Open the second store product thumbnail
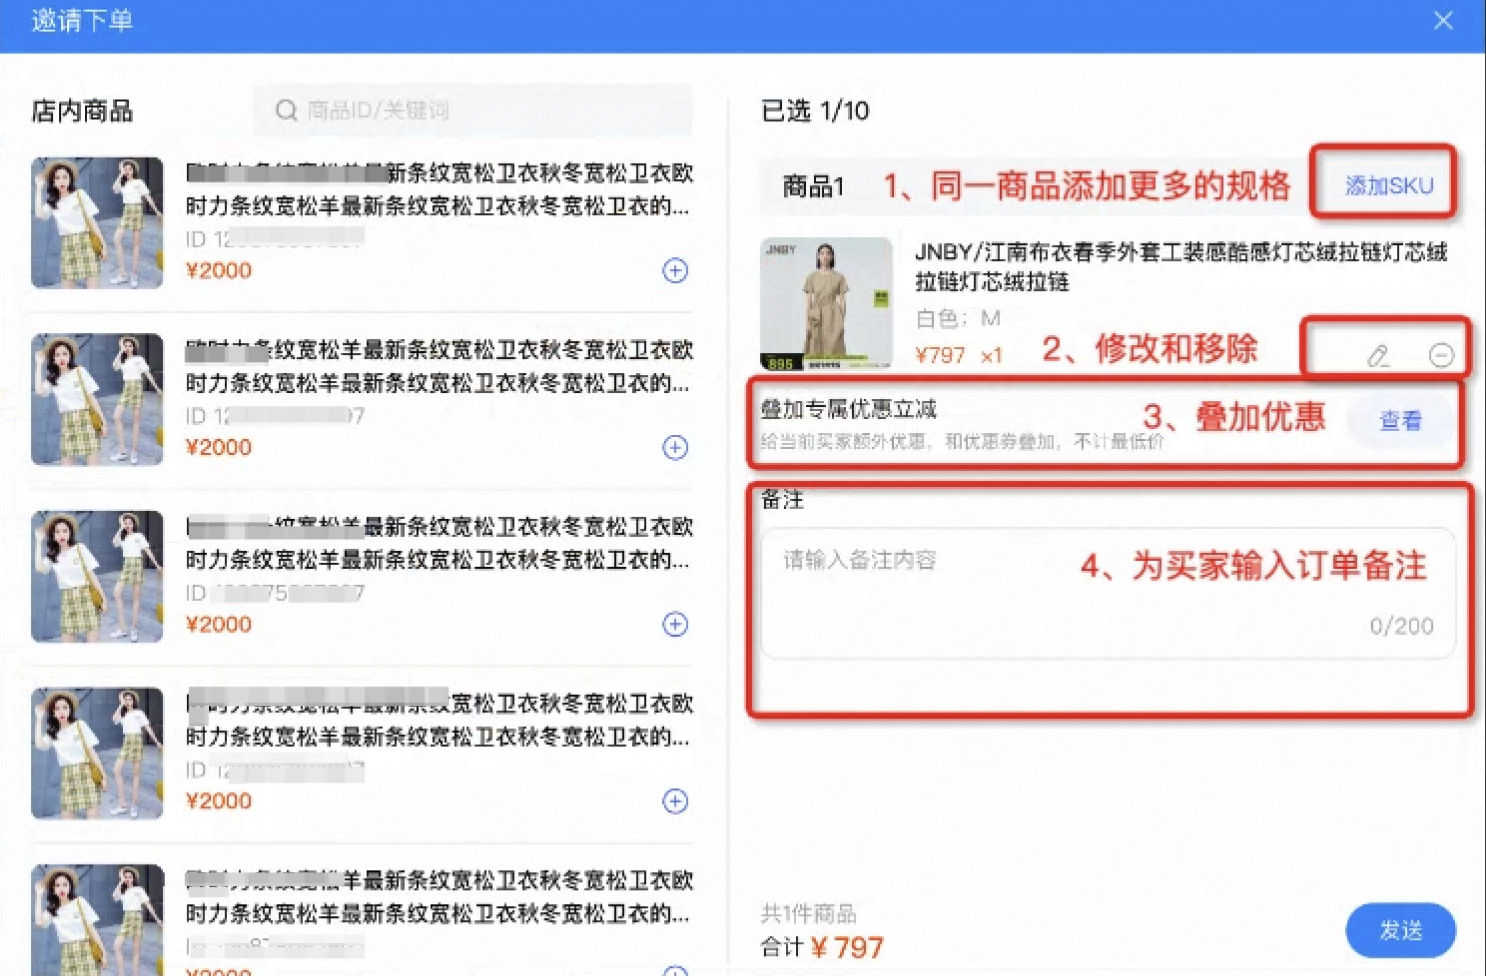This screenshot has width=1486, height=976. coord(97,400)
